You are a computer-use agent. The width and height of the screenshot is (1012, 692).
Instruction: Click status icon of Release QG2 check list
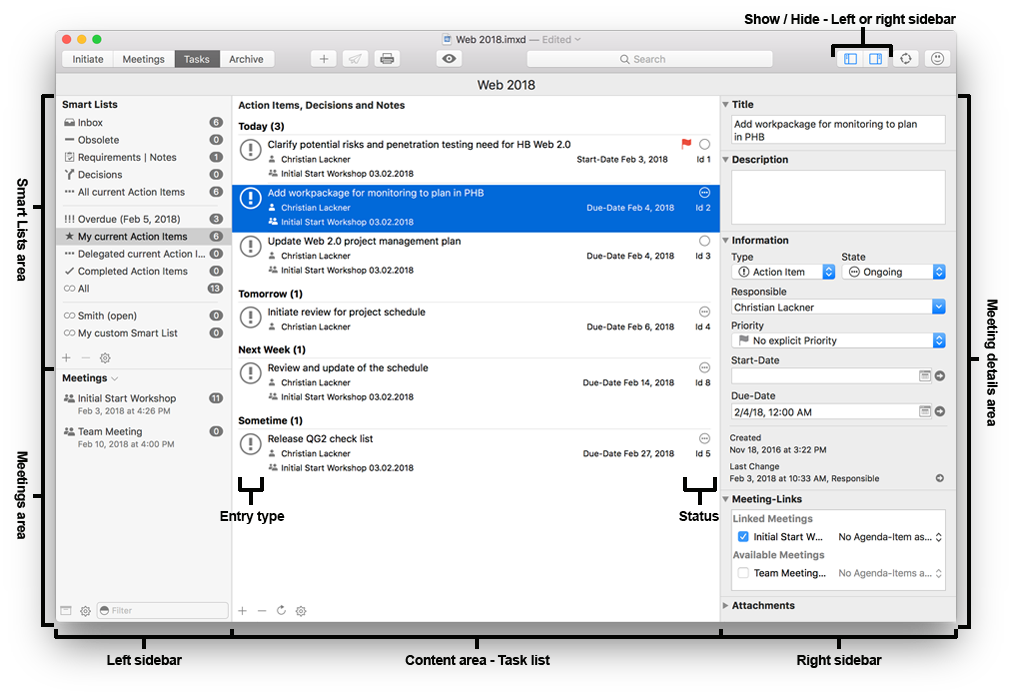coord(704,438)
